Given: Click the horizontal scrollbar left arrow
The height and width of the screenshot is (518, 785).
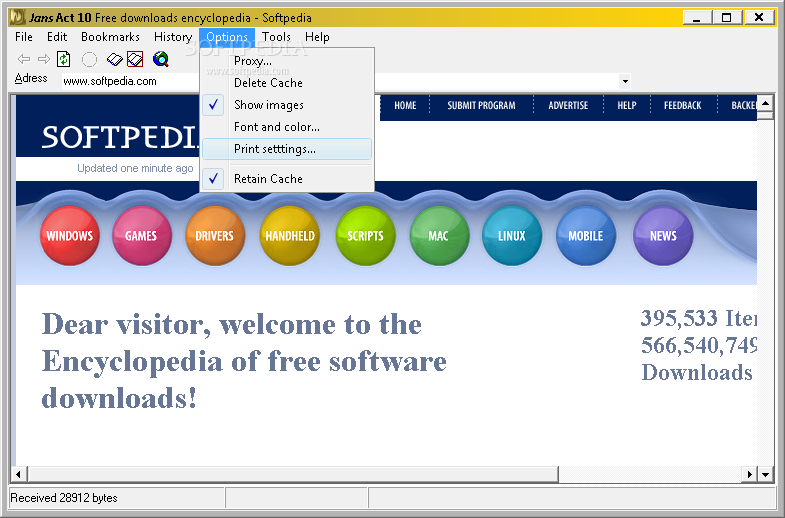Looking at the screenshot, I should (x=19, y=474).
